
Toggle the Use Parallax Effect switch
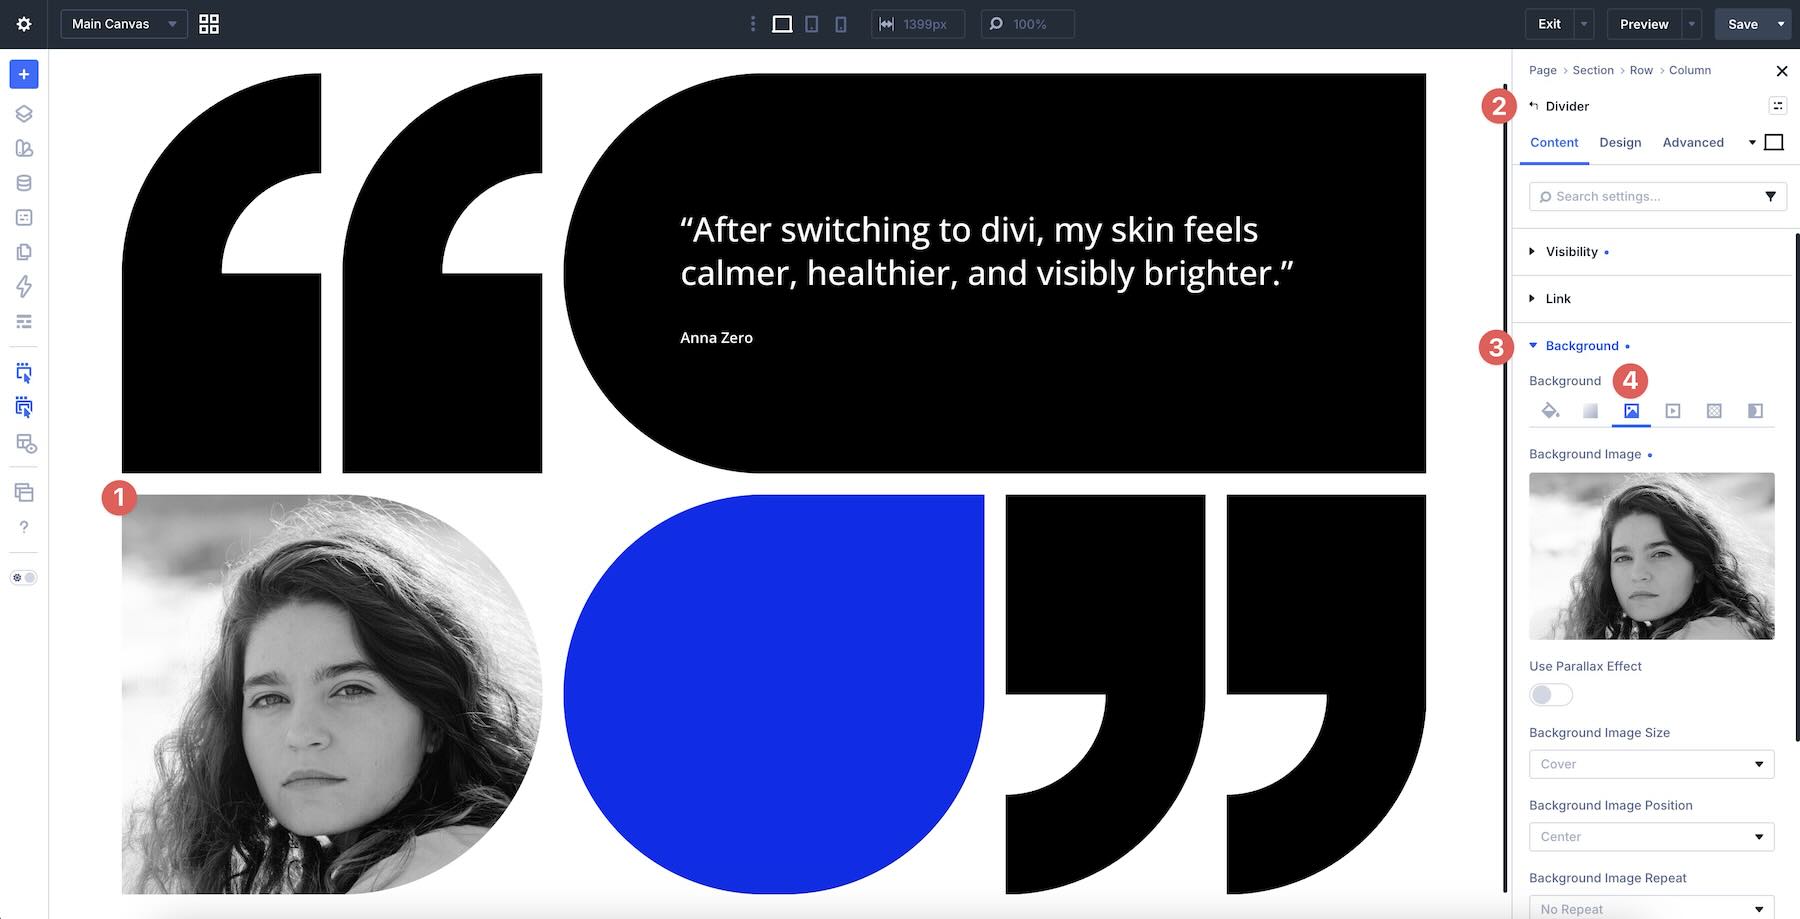pyautogui.click(x=1551, y=695)
